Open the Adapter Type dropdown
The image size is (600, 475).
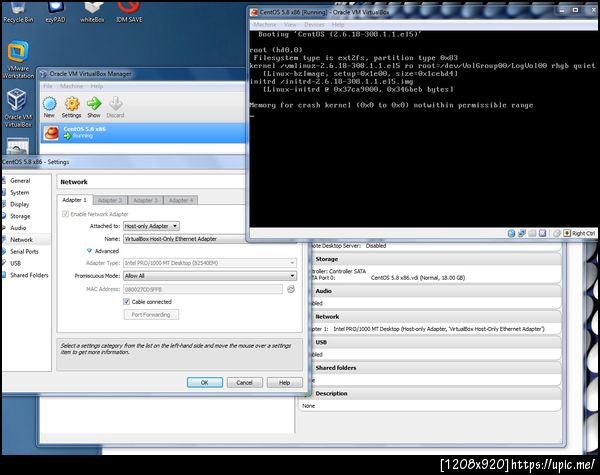pyautogui.click(x=210, y=263)
